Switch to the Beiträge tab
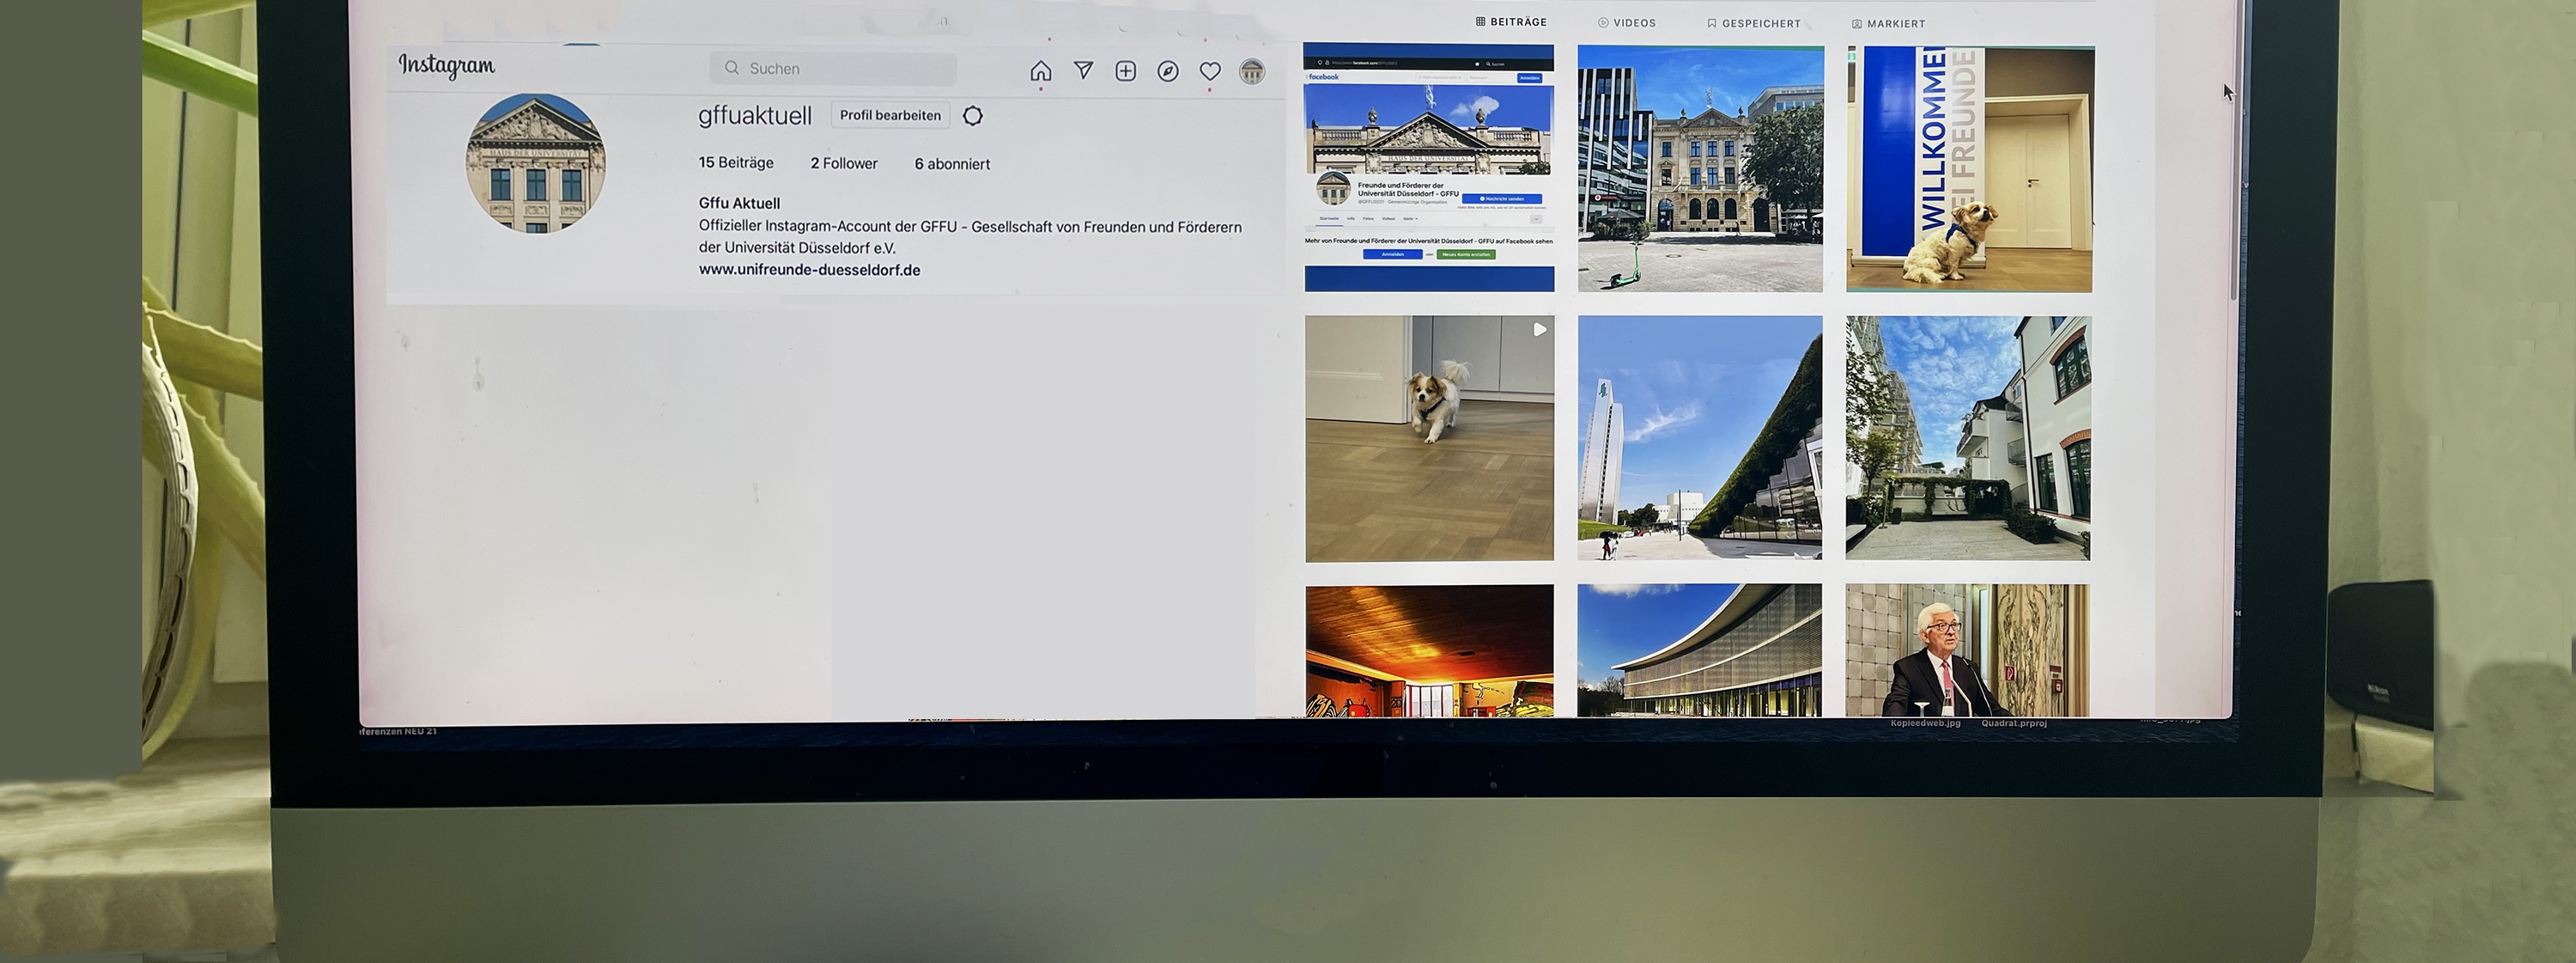The width and height of the screenshot is (2576, 963). pos(1511,22)
